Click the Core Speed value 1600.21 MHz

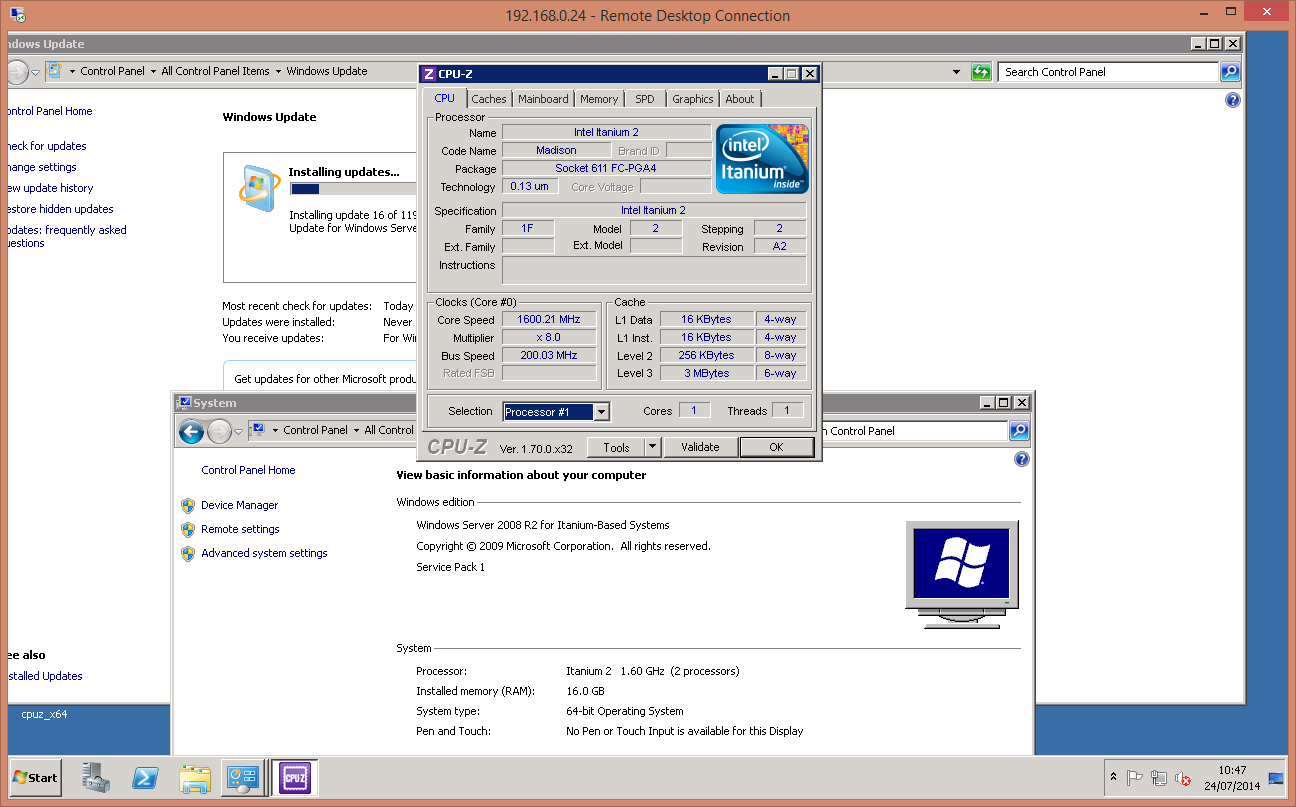click(548, 320)
